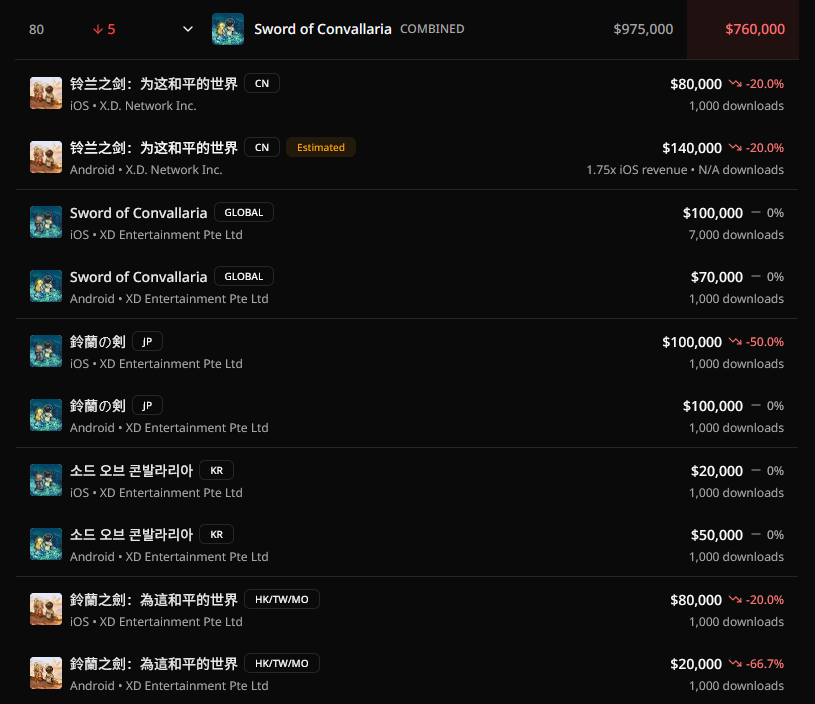The height and width of the screenshot is (704, 815).
Task: Click the iOS 소드 오브 콘발라리아 title
Action: click(x=132, y=471)
